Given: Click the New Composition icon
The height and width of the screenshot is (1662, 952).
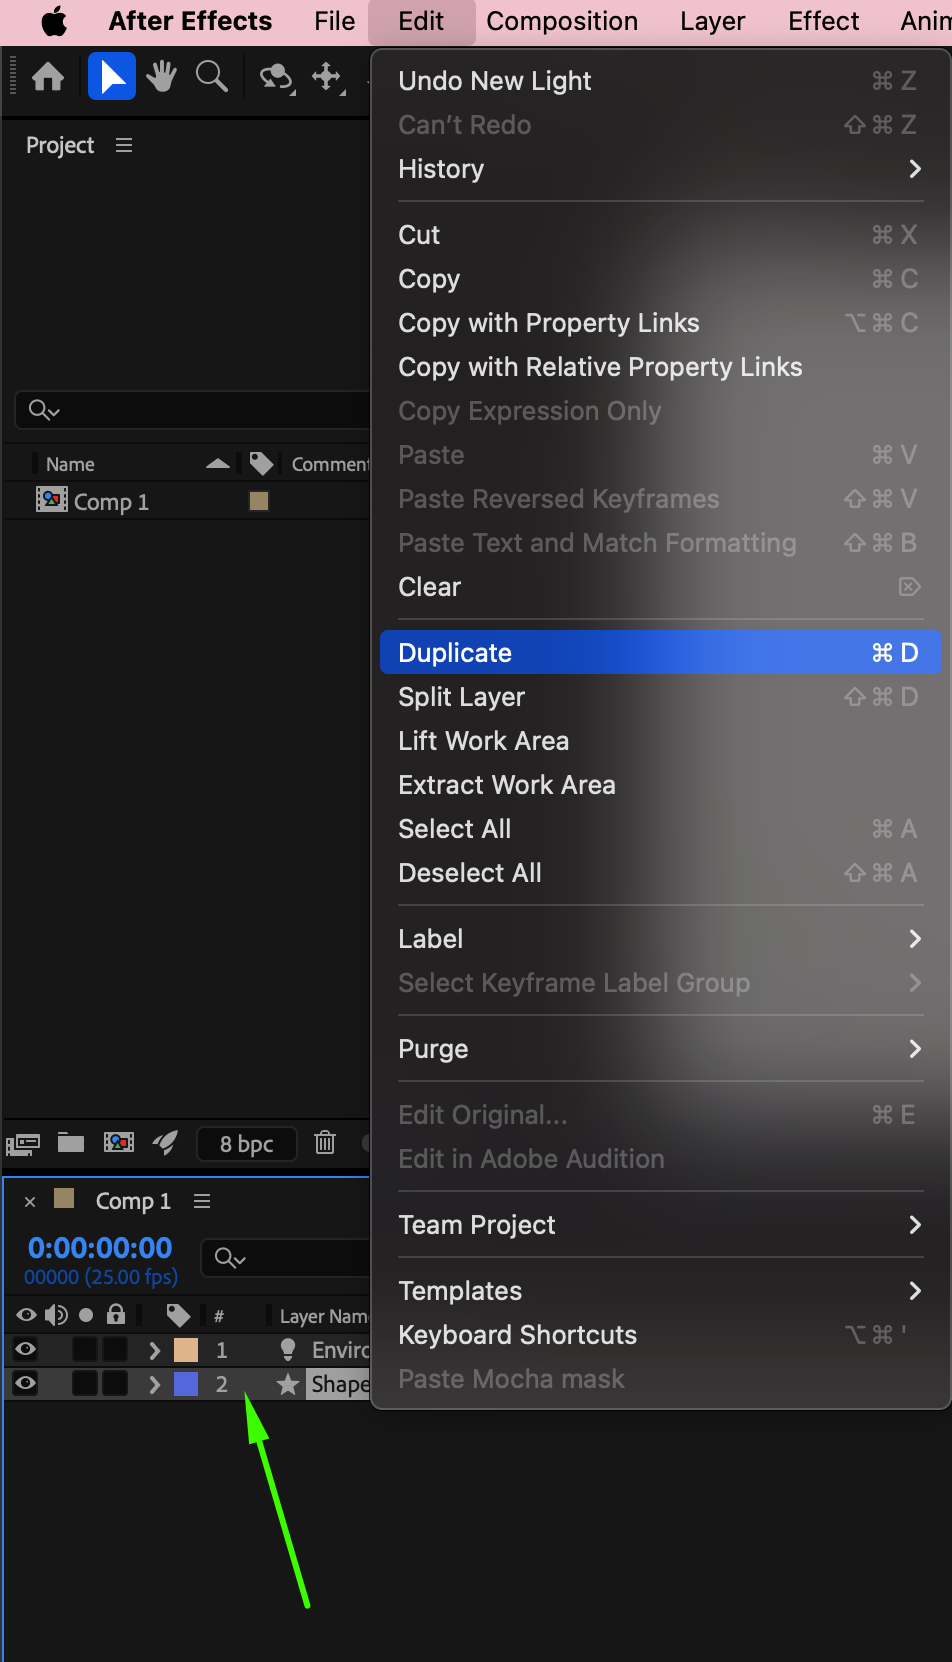Looking at the screenshot, I should click(x=119, y=1143).
